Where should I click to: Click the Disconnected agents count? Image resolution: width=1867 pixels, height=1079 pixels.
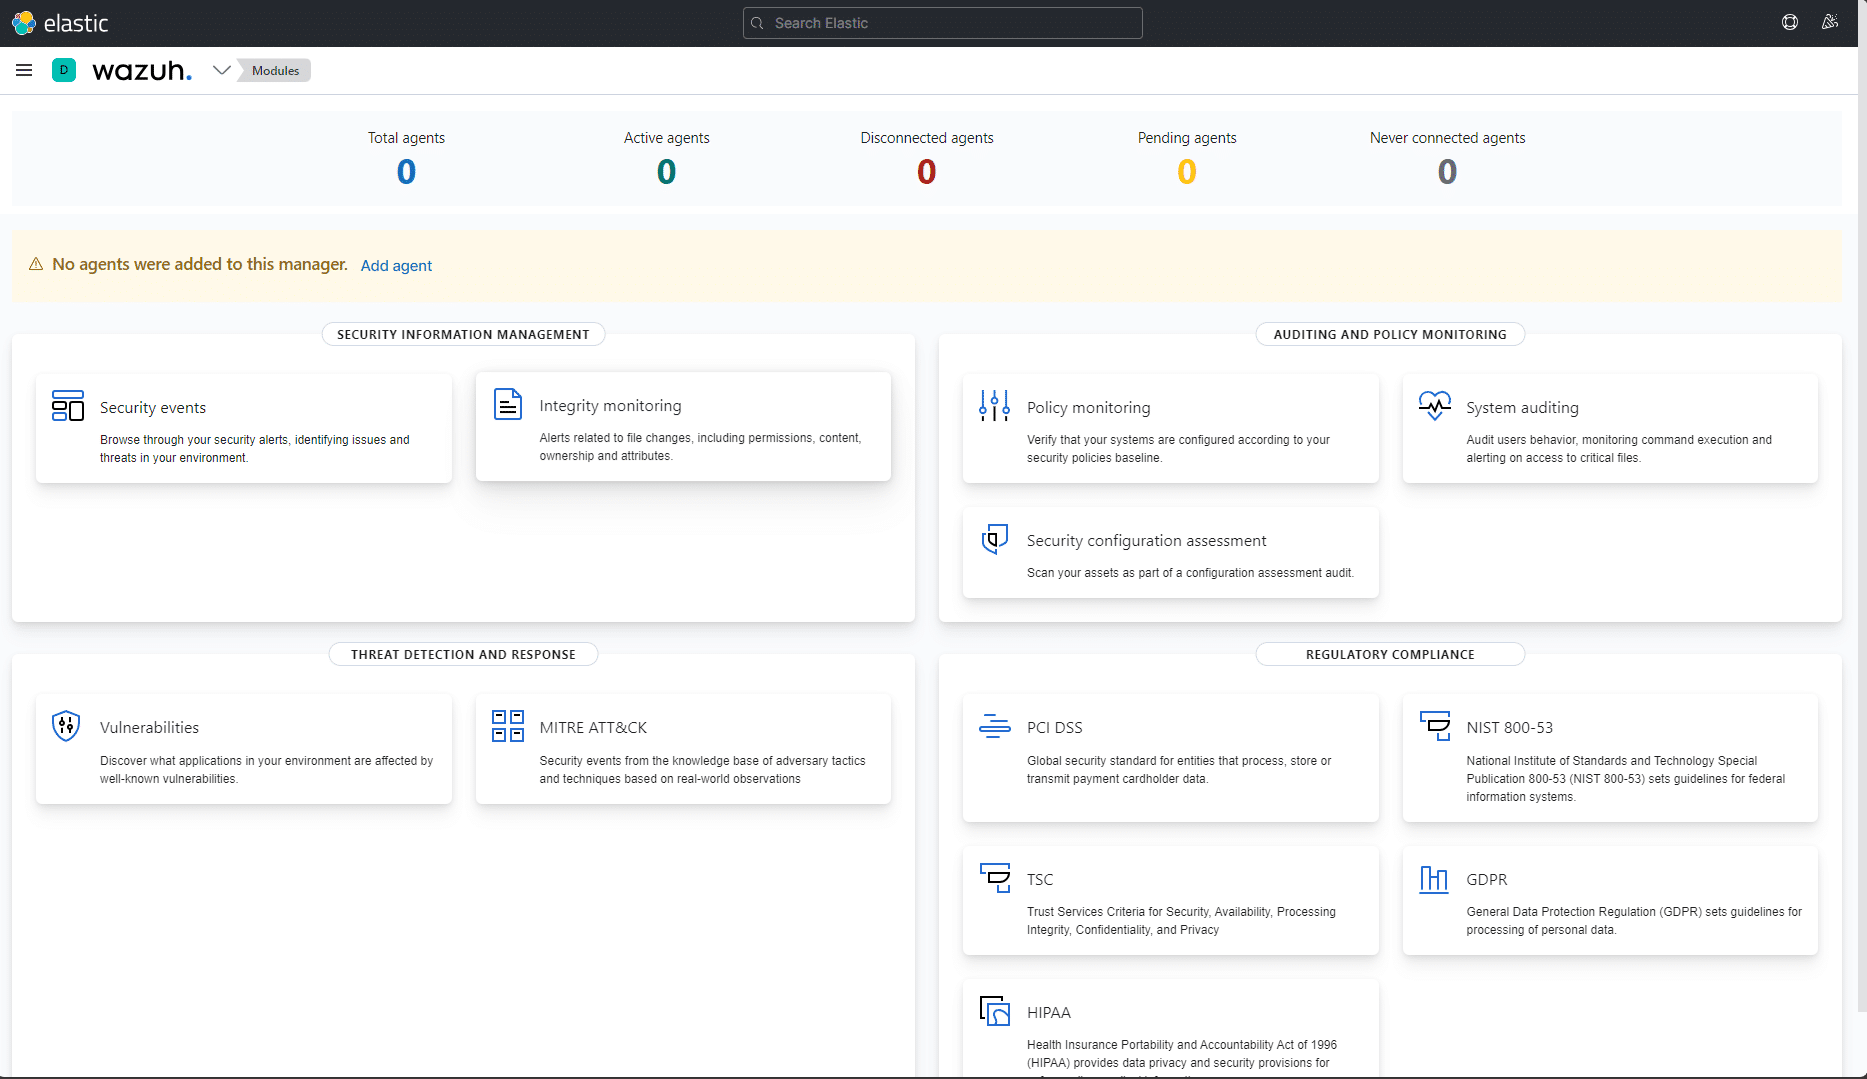[x=927, y=172]
